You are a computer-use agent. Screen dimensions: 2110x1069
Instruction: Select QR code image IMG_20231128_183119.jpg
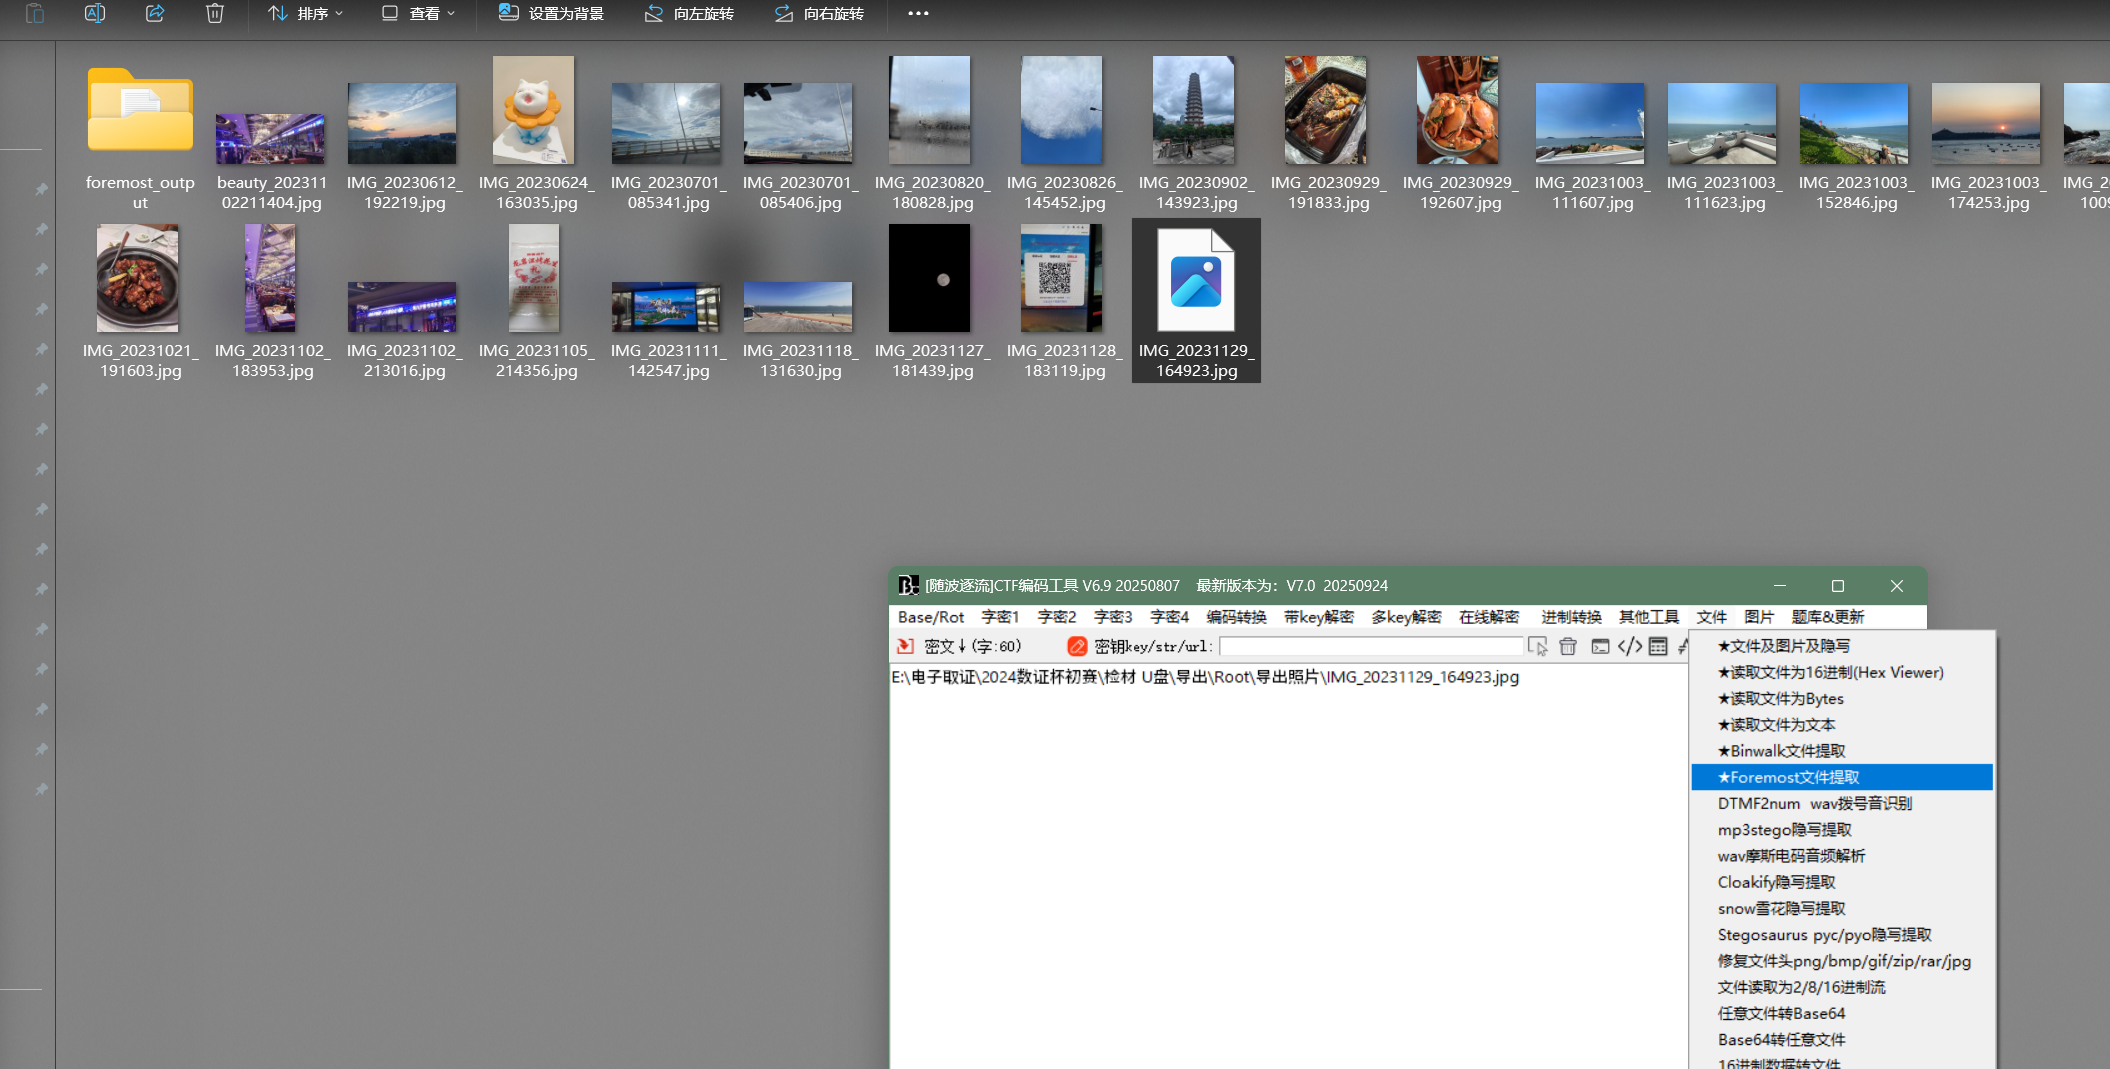pyautogui.click(x=1062, y=278)
